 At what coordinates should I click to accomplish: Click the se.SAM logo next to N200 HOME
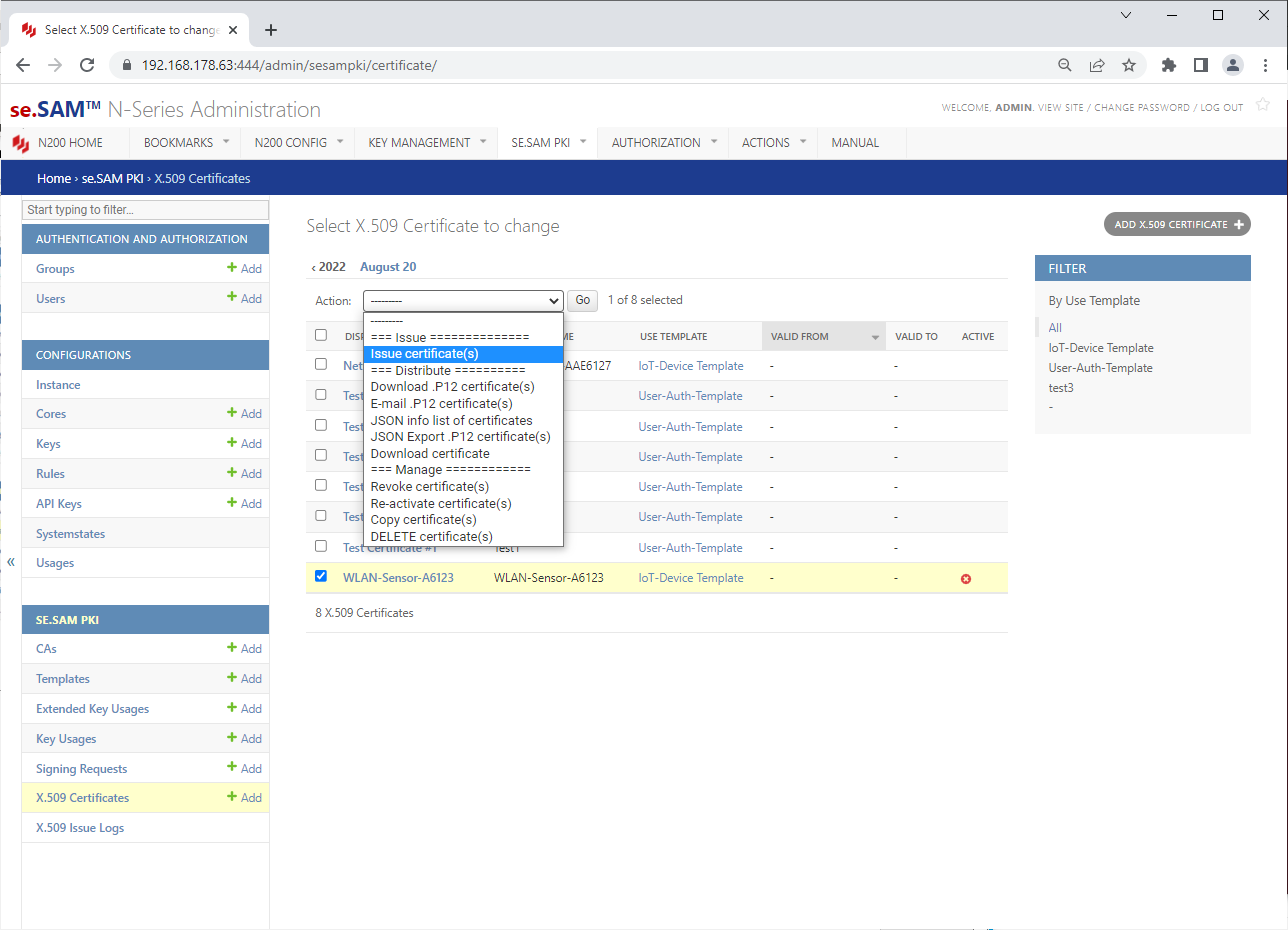(x=20, y=143)
